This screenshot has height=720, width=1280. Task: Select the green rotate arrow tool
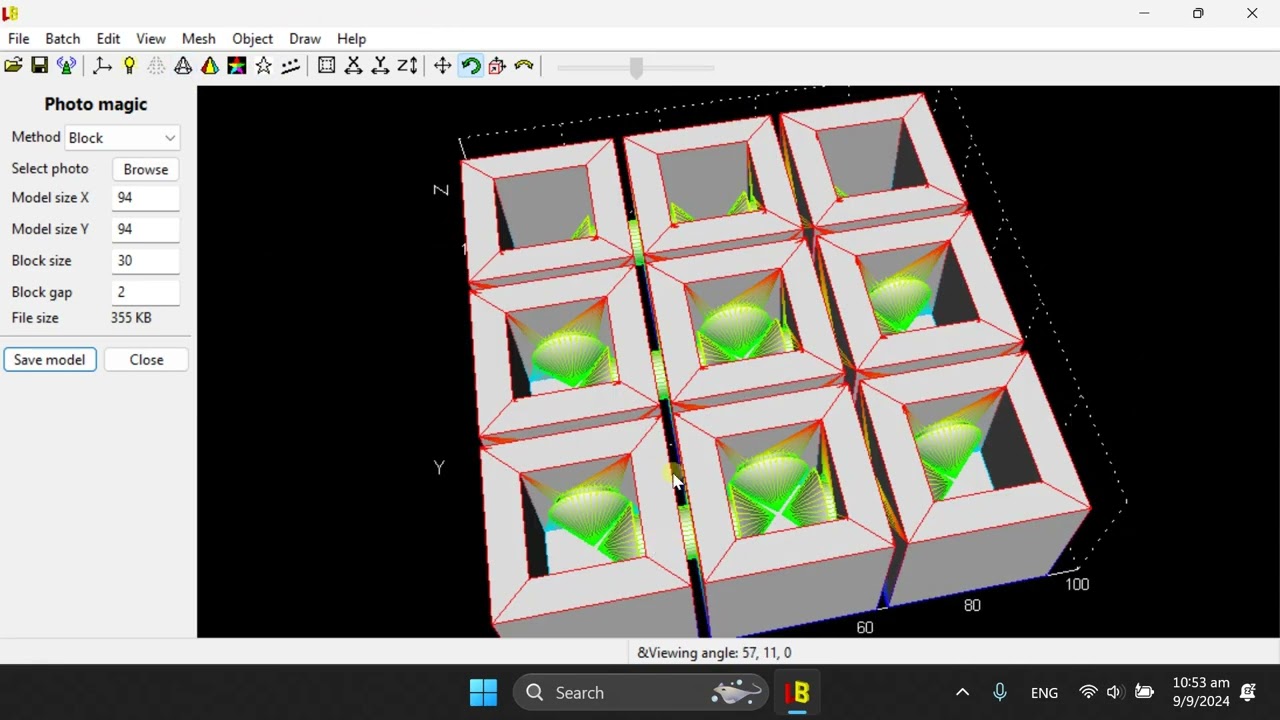(x=470, y=66)
